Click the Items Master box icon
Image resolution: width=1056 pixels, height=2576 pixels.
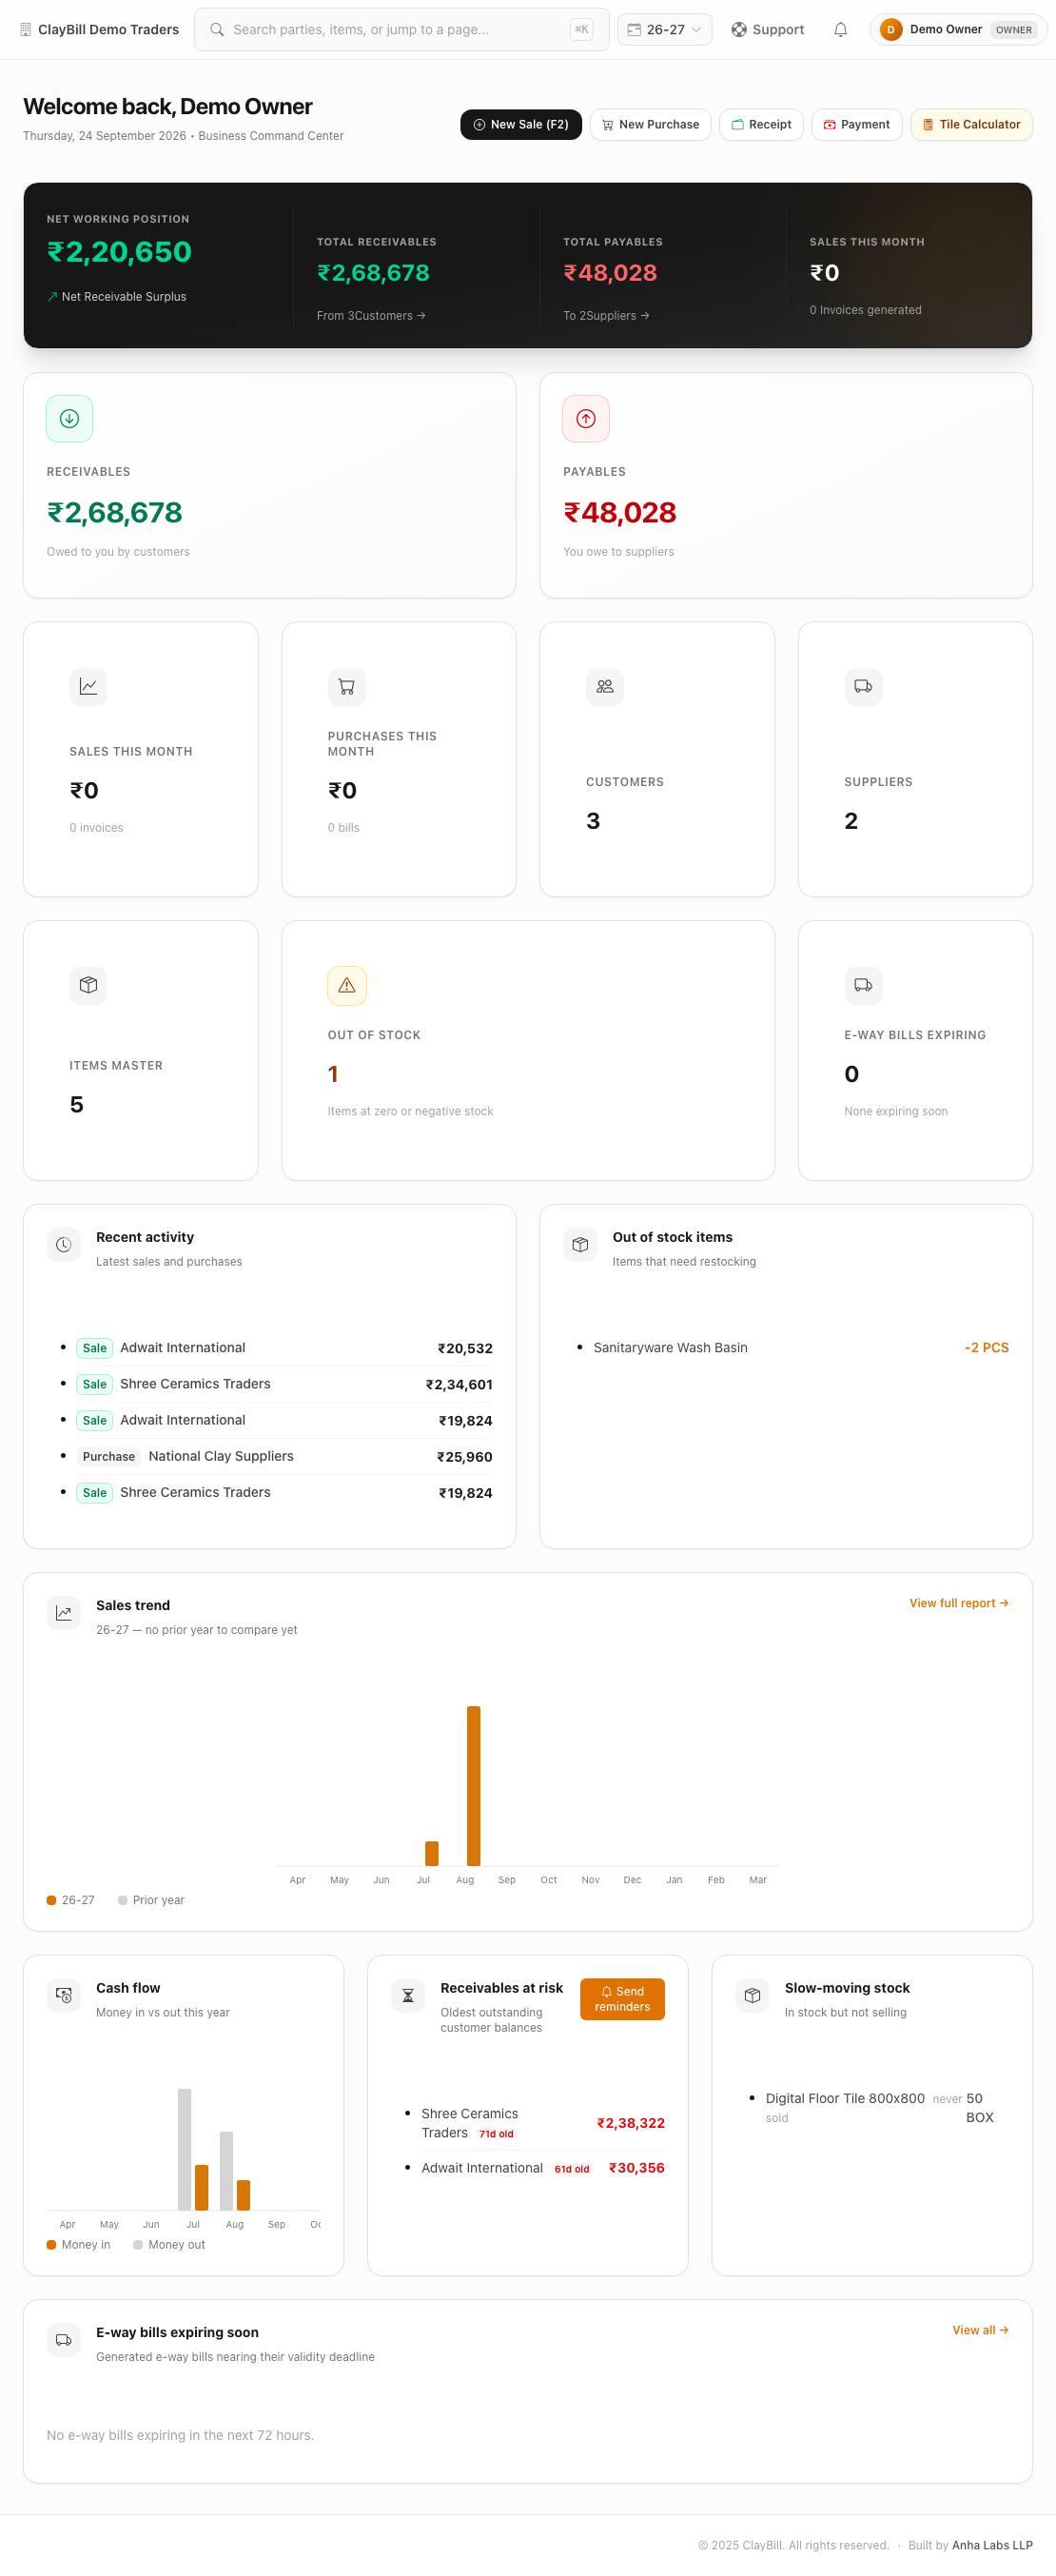tap(88, 985)
